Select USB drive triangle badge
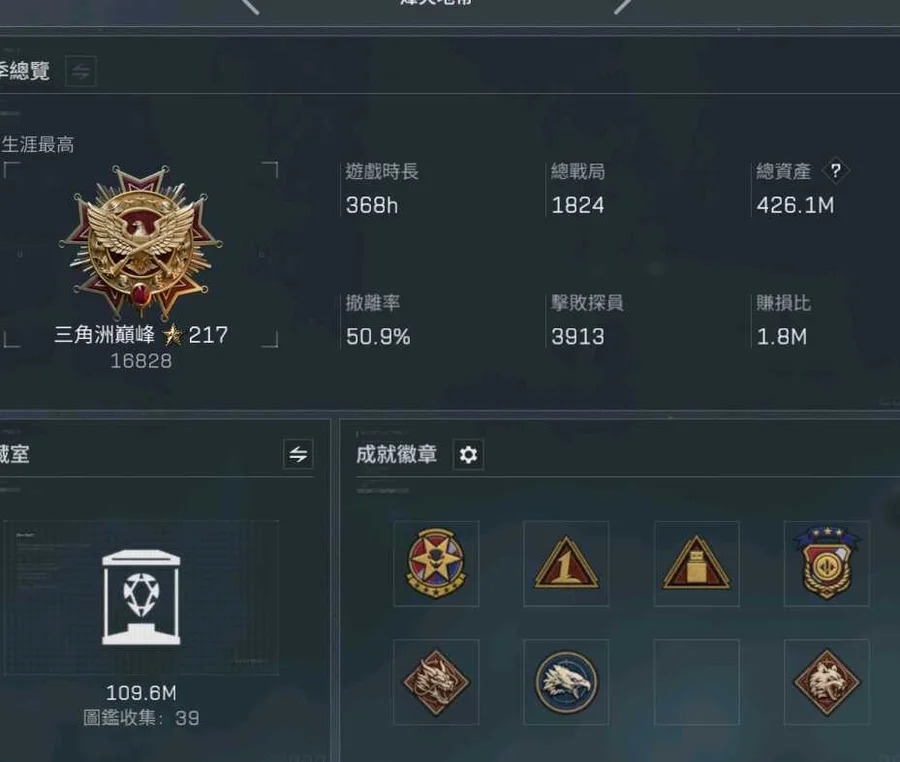This screenshot has width=900, height=762. tap(696, 563)
